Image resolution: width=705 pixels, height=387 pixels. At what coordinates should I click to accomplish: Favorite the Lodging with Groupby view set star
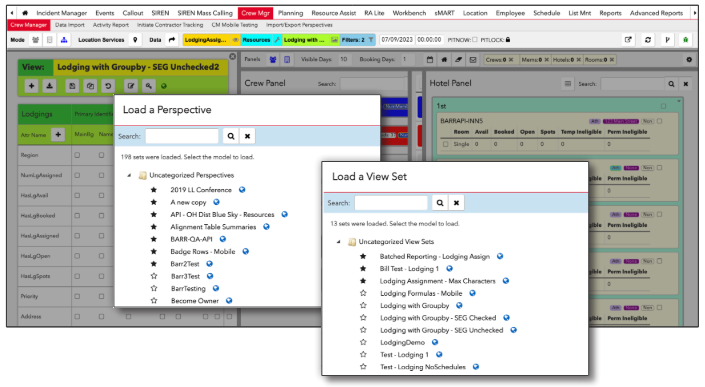point(363,306)
